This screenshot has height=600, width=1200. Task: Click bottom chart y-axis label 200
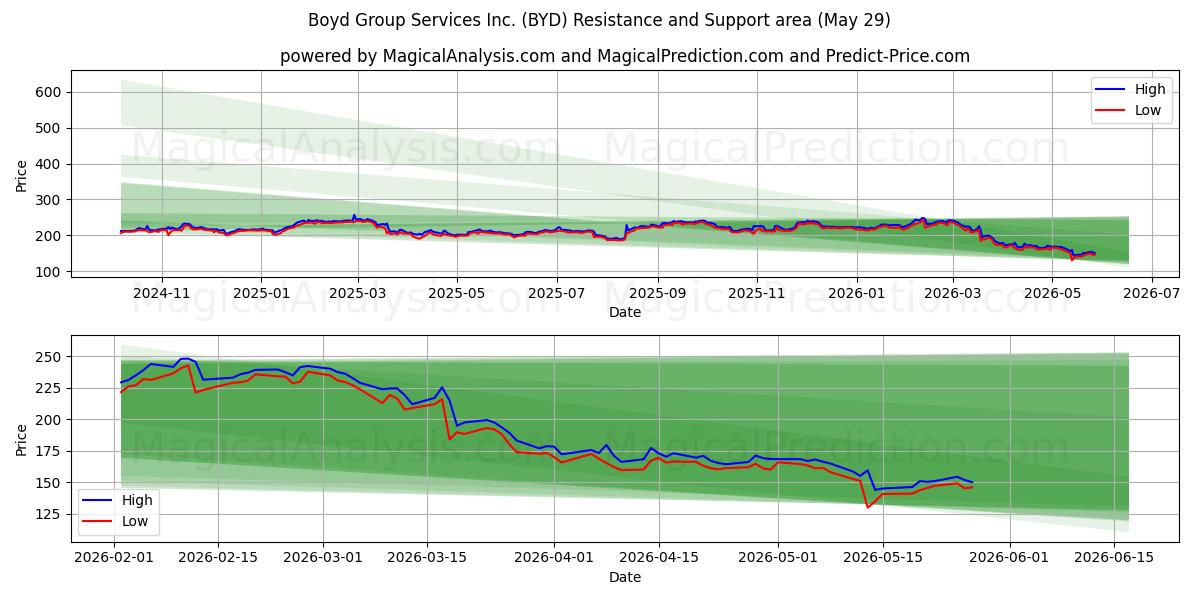50,420
